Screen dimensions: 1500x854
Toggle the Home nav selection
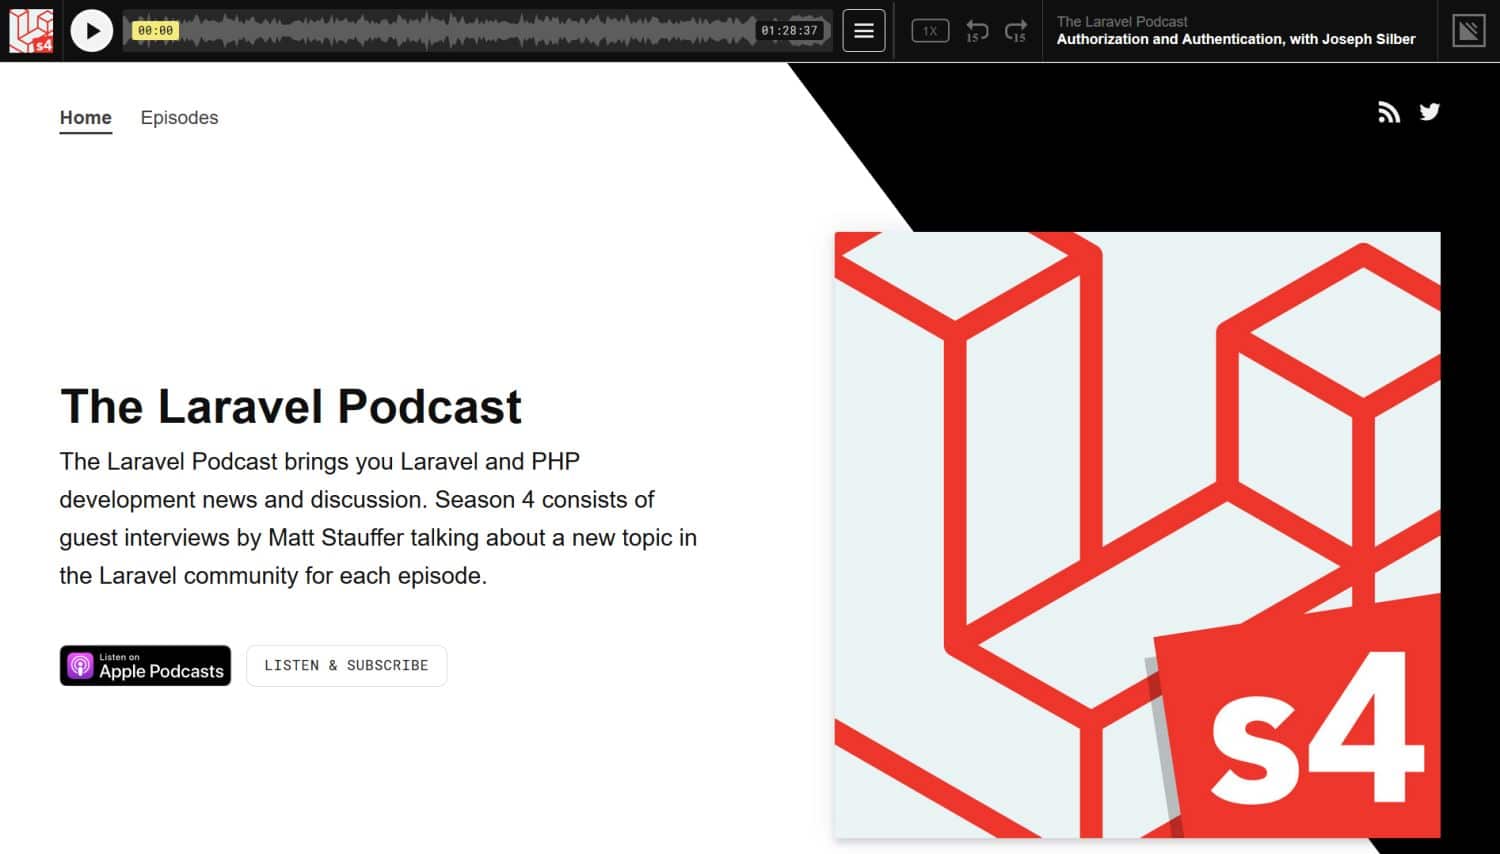(x=85, y=117)
